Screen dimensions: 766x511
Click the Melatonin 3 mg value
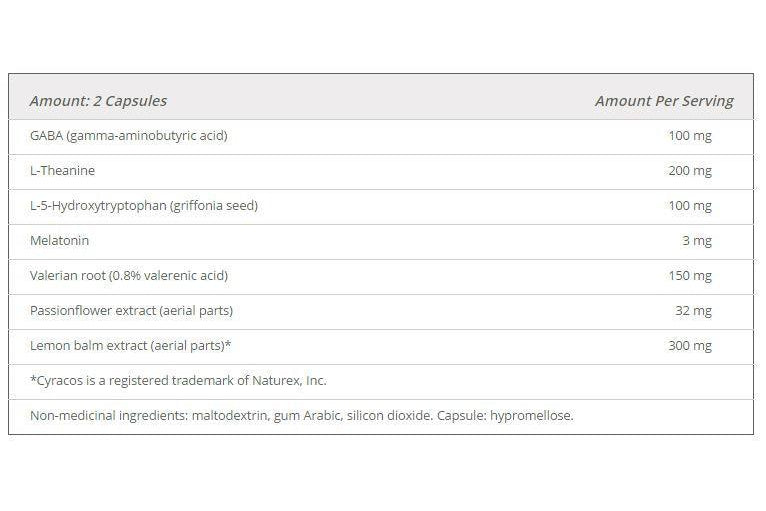(x=697, y=241)
